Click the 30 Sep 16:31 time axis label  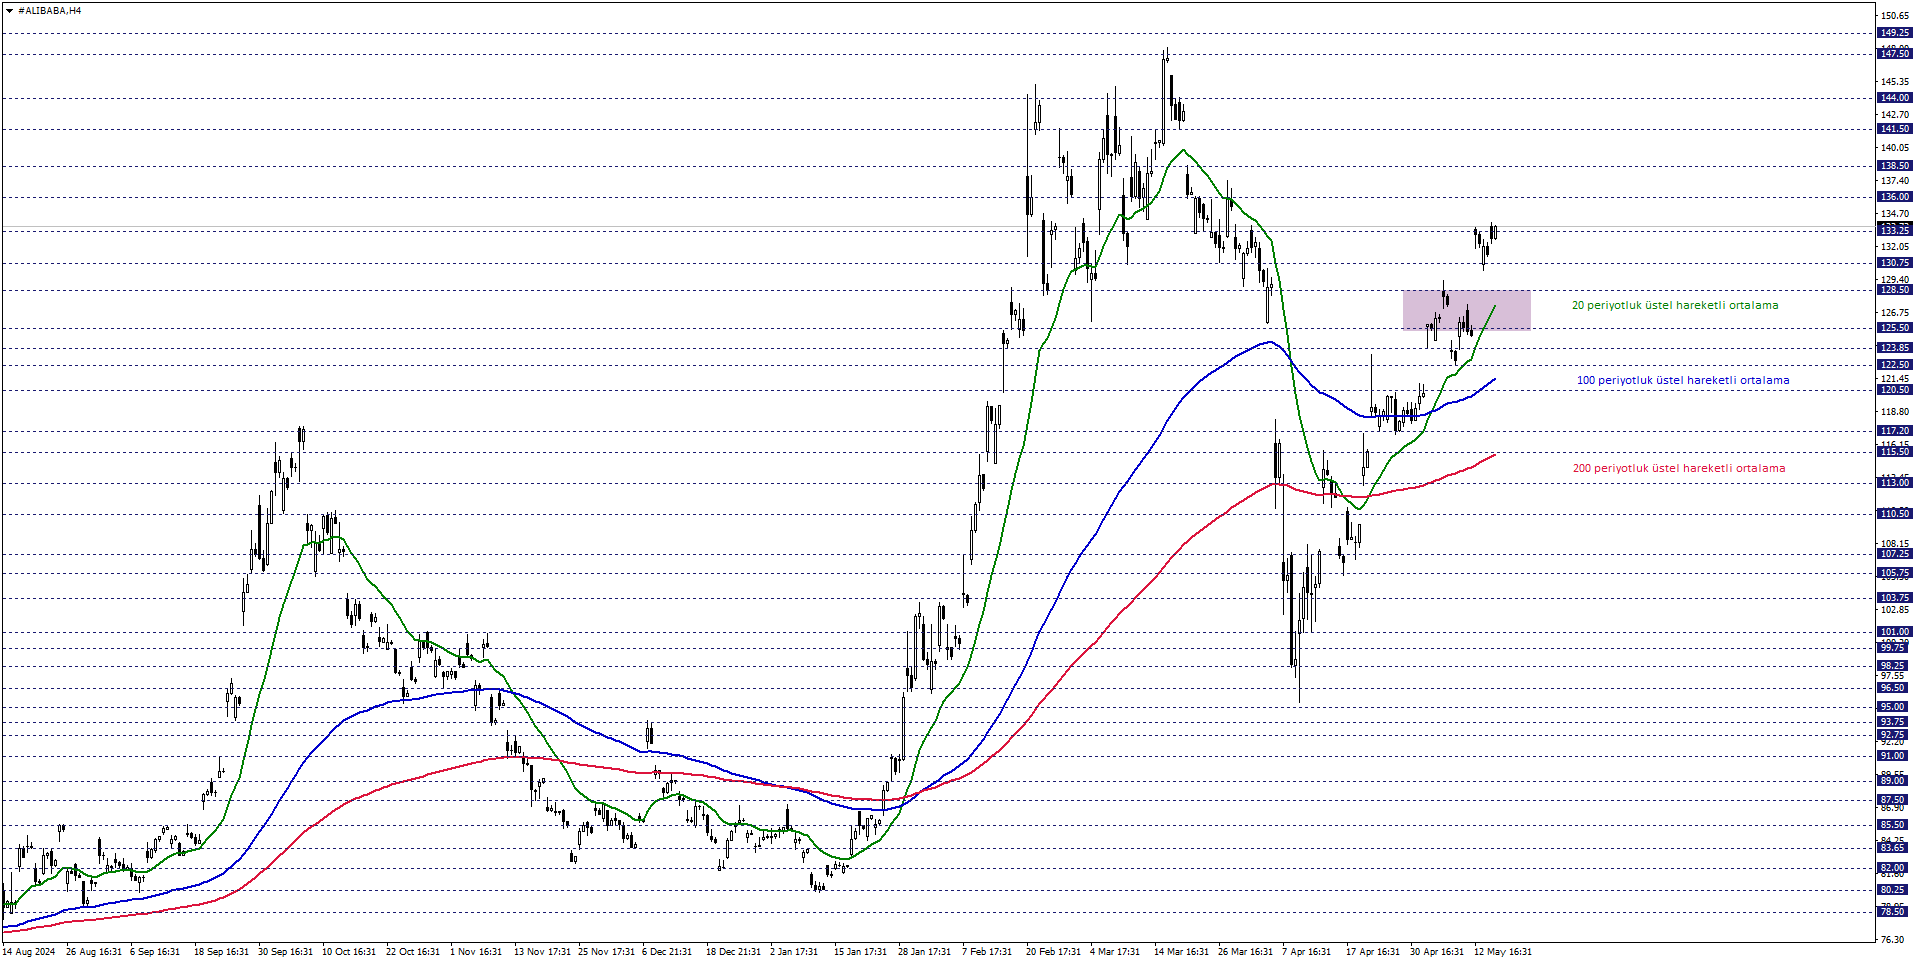pos(285,952)
